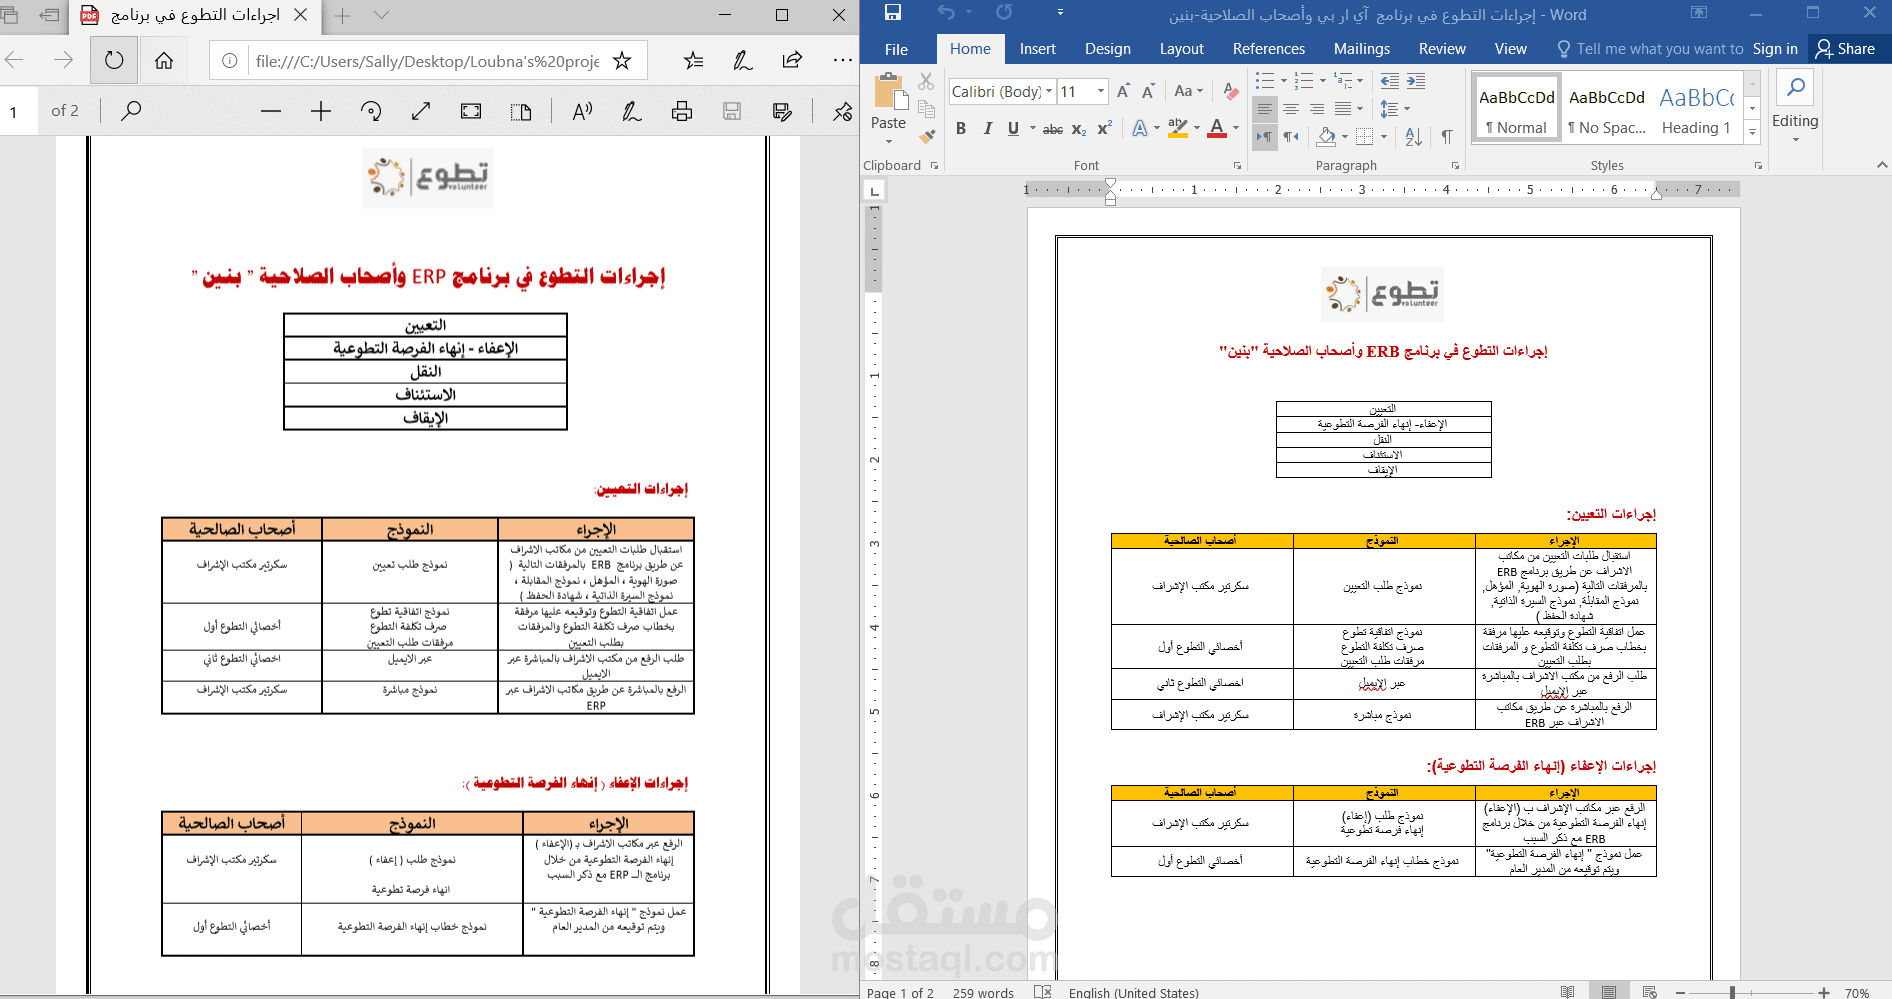Viewport: 1892px width, 999px height.
Task: Toggle Italic formatting on
Action: [x=987, y=128]
